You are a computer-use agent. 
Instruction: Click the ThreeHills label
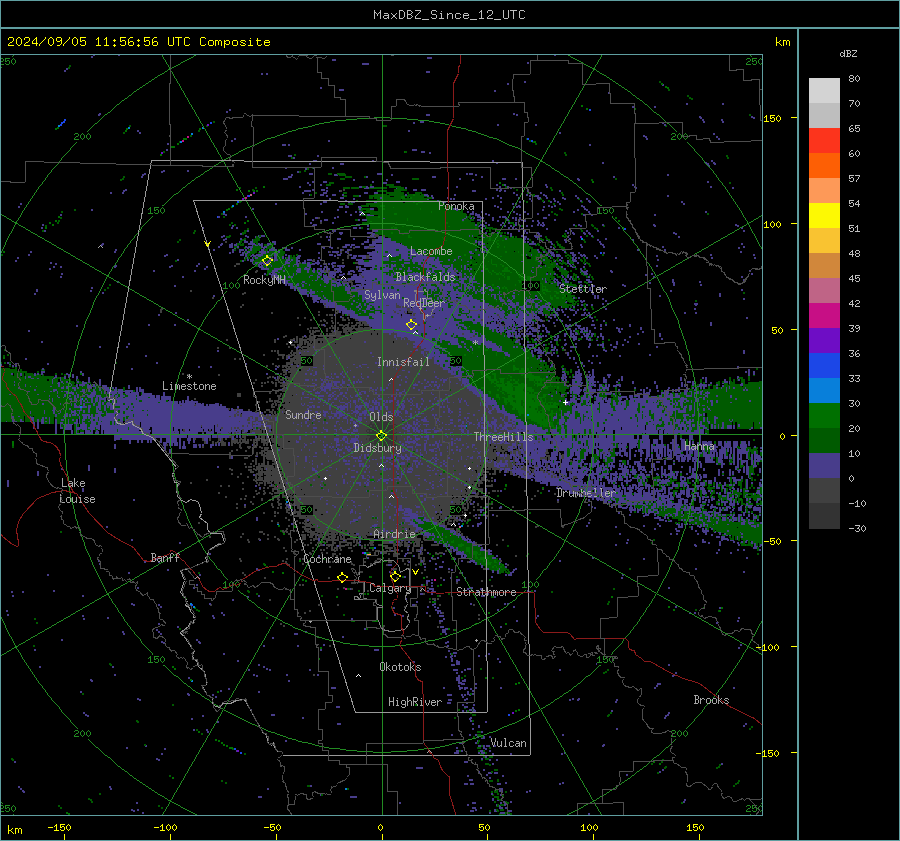(x=503, y=437)
